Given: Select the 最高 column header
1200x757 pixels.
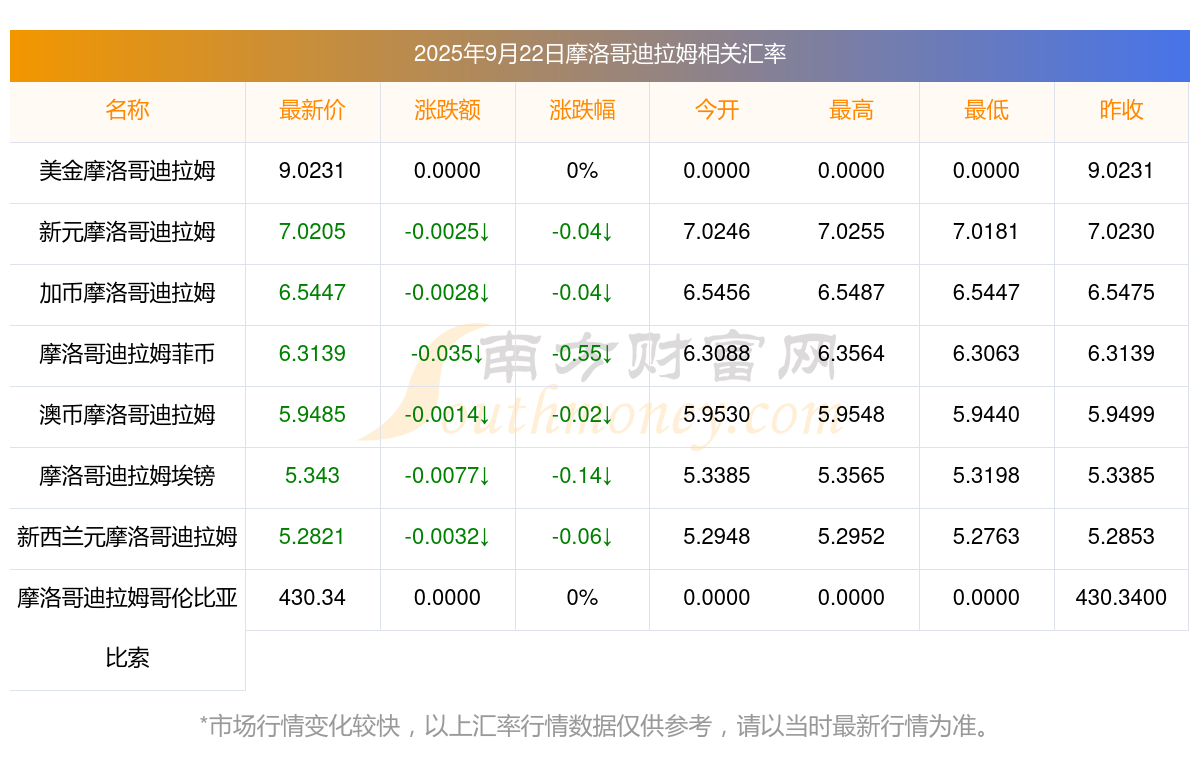Looking at the screenshot, I should [x=851, y=110].
